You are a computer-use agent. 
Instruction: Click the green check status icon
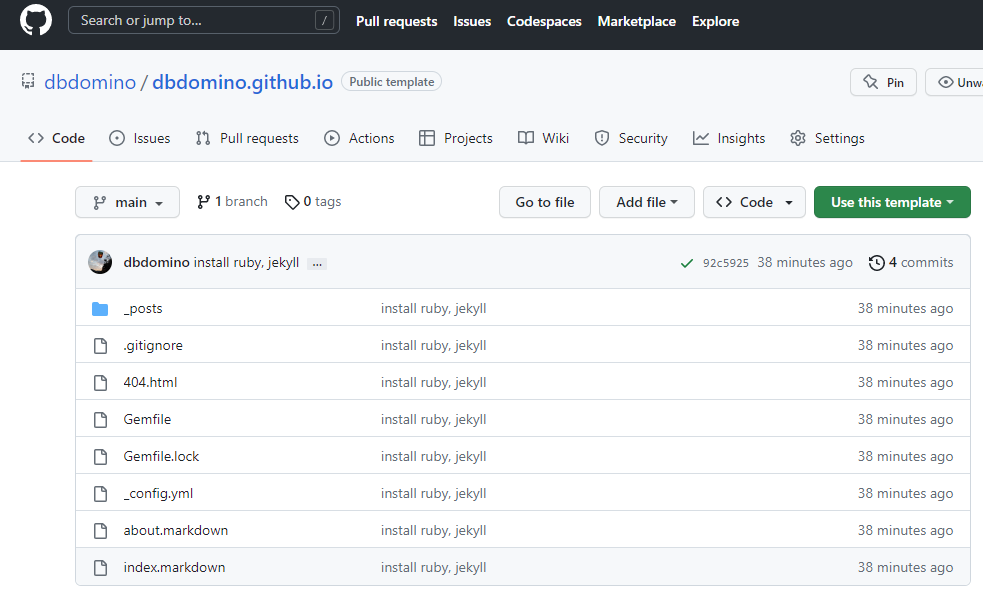click(686, 263)
